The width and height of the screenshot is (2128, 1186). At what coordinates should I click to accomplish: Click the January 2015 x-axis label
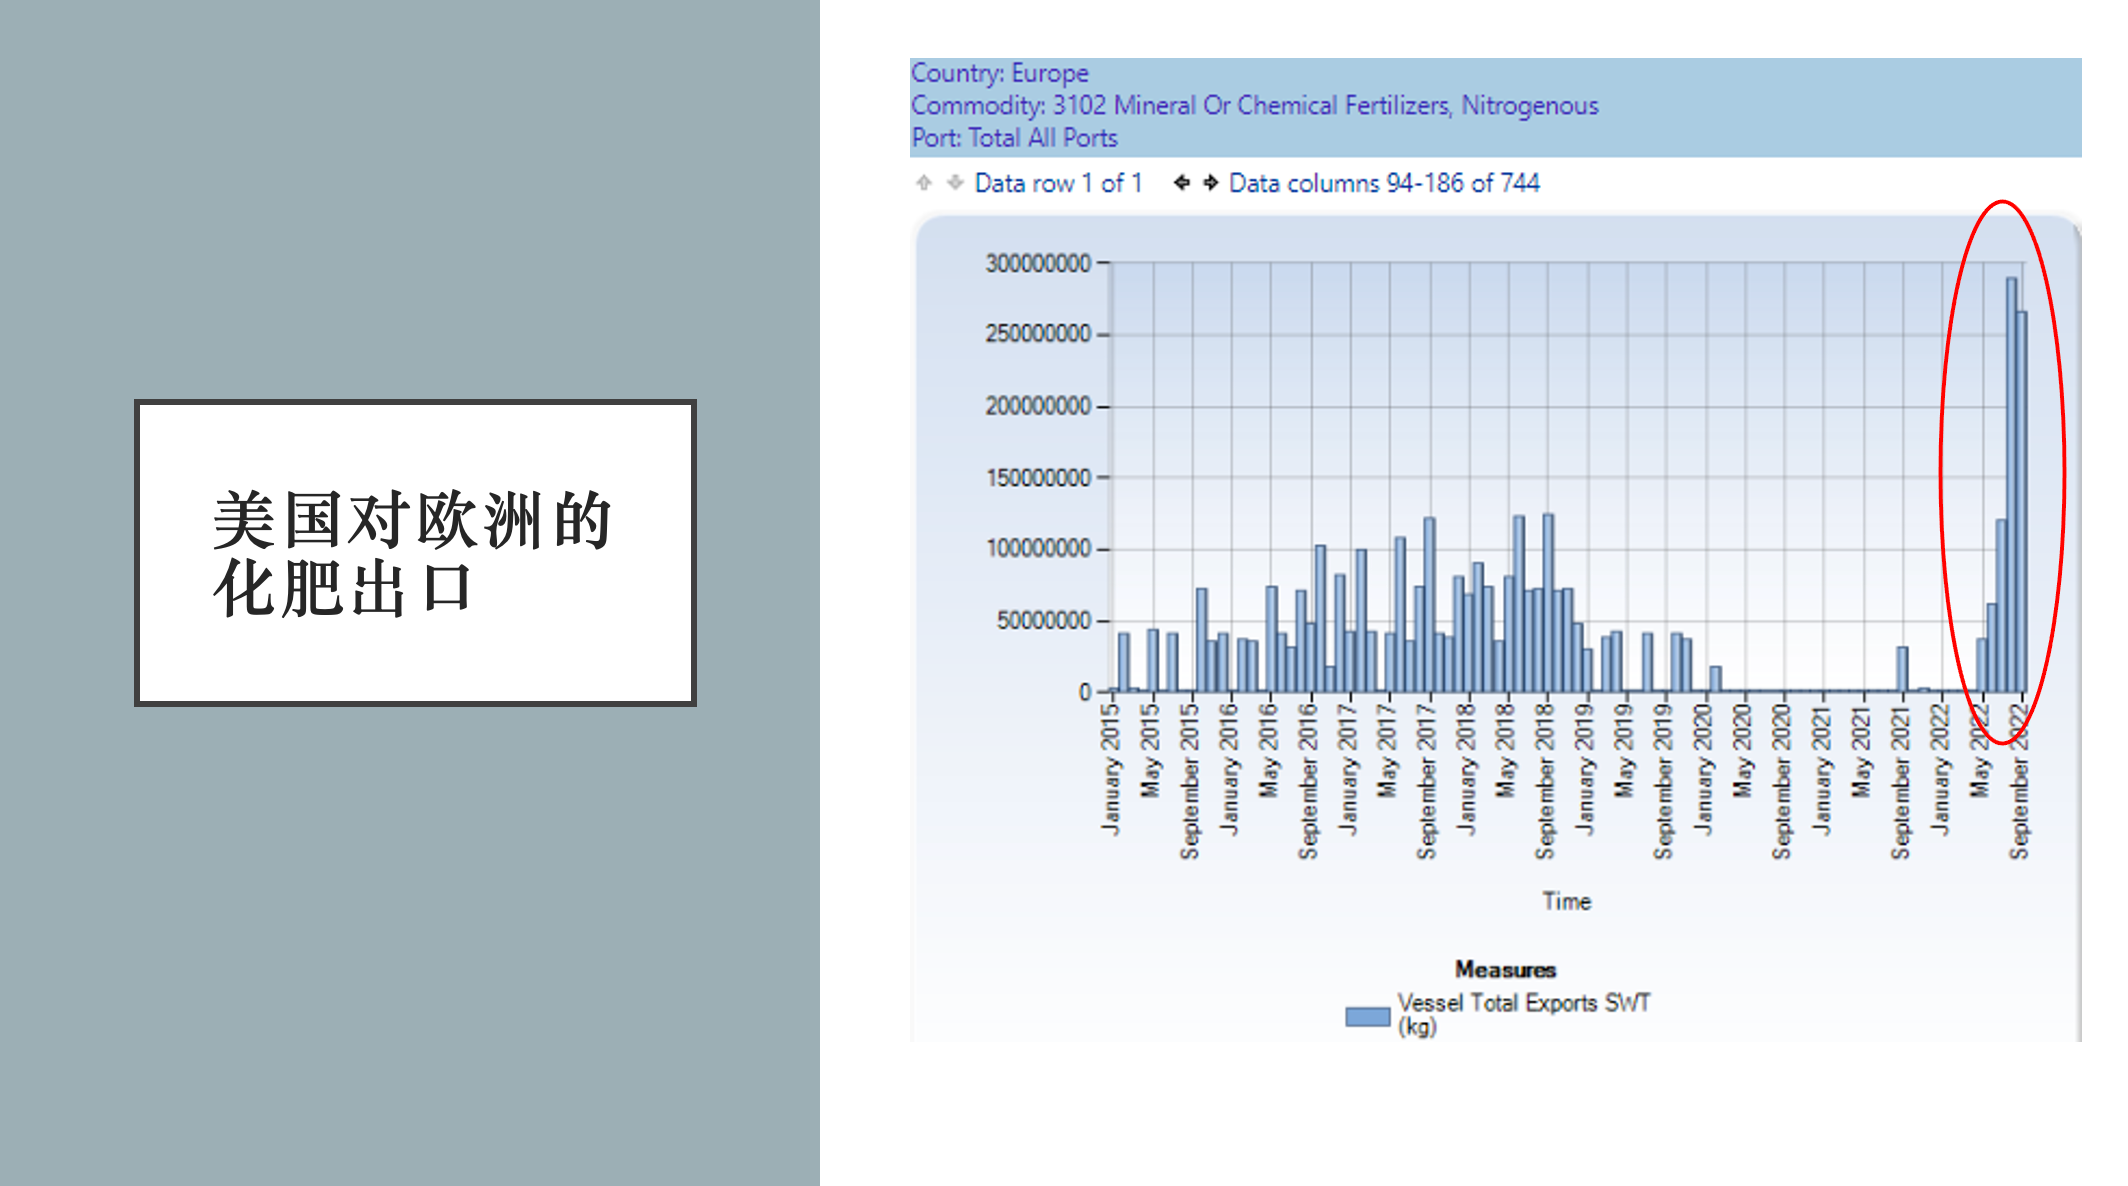1110,768
